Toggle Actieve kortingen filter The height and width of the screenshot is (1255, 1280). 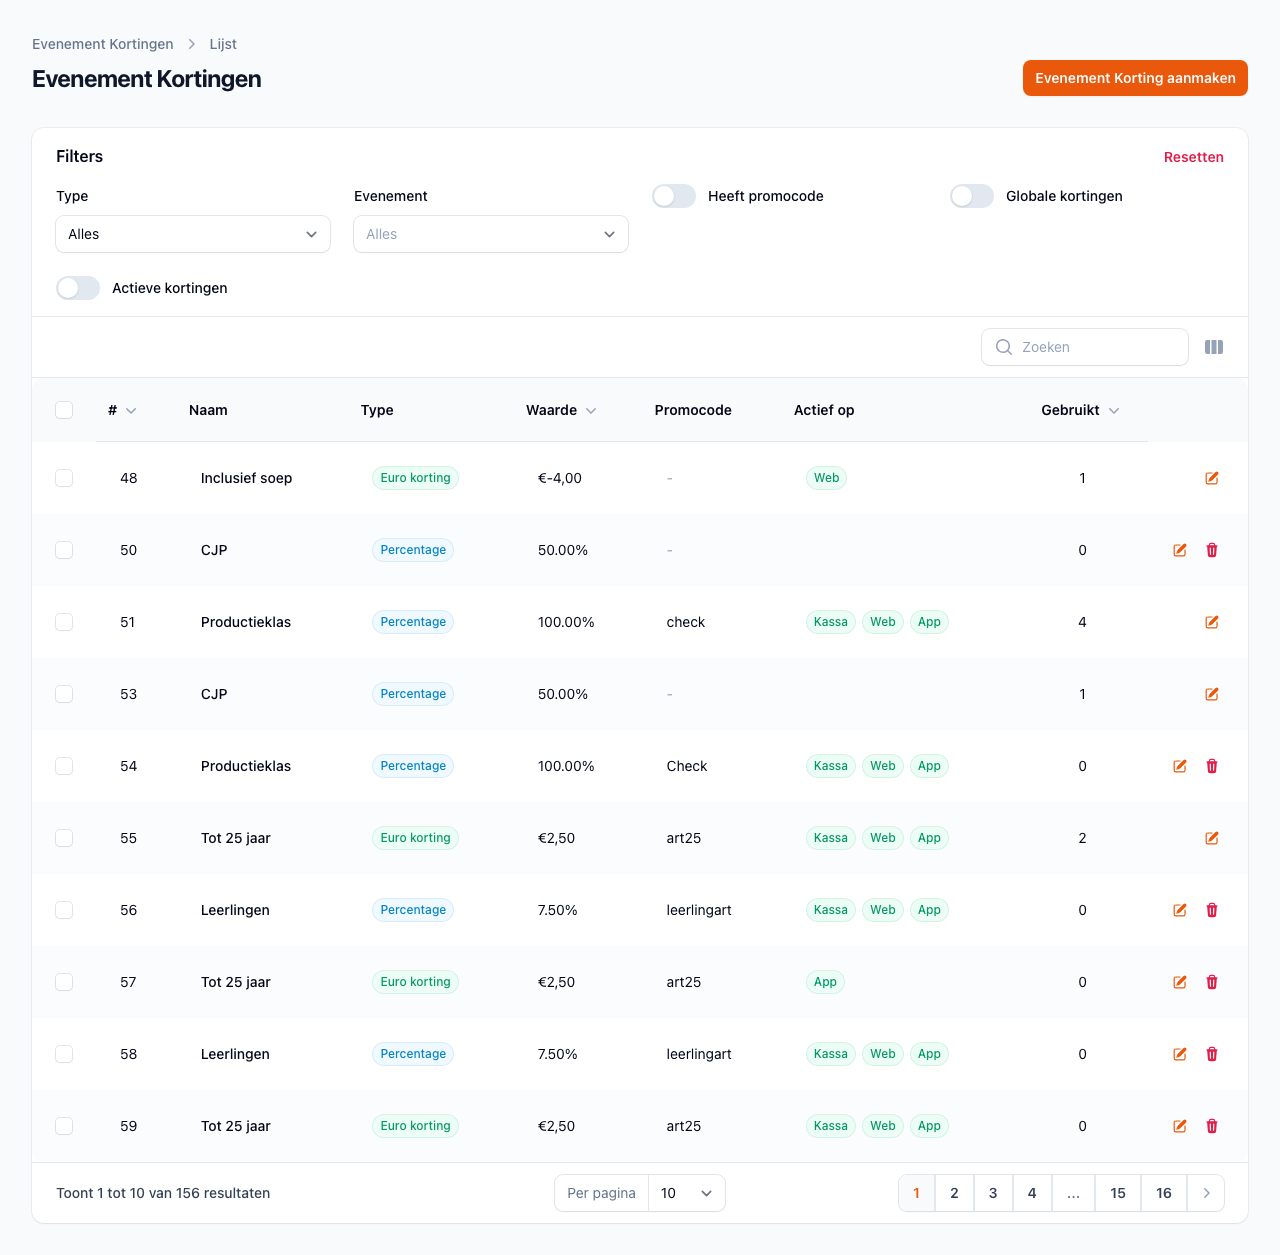78,288
